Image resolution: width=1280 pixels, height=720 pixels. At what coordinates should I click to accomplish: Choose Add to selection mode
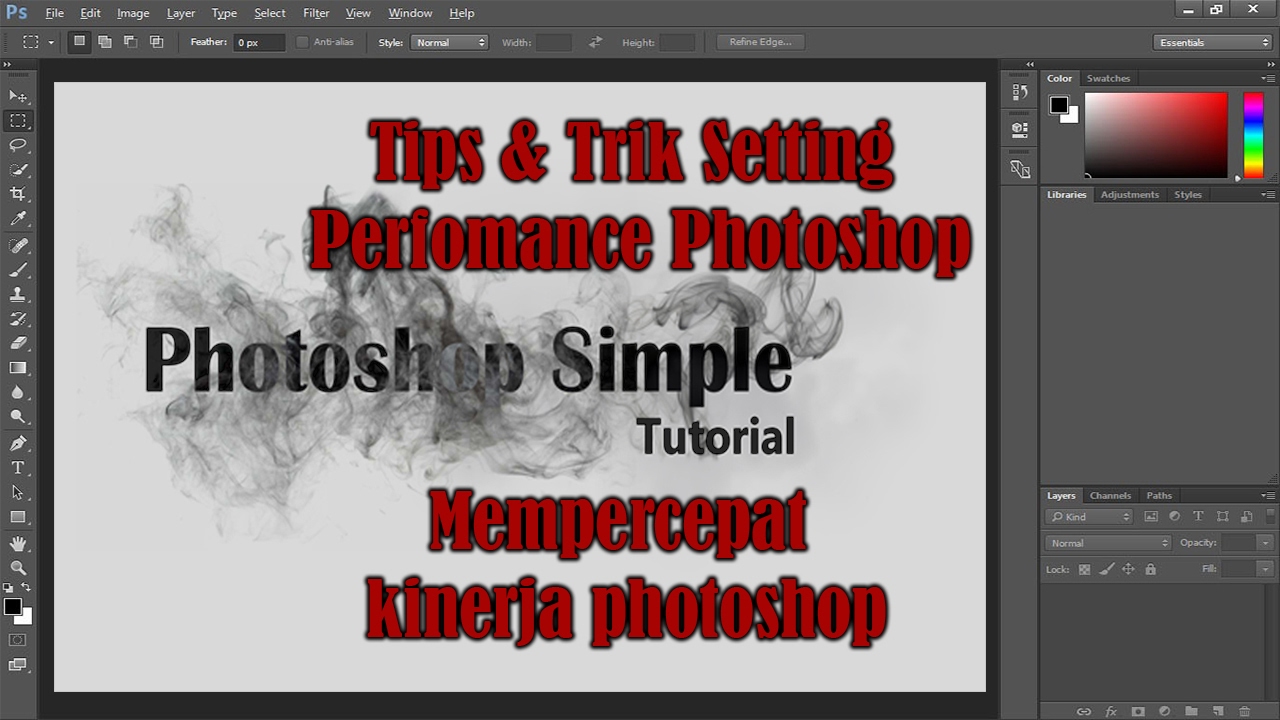[105, 42]
